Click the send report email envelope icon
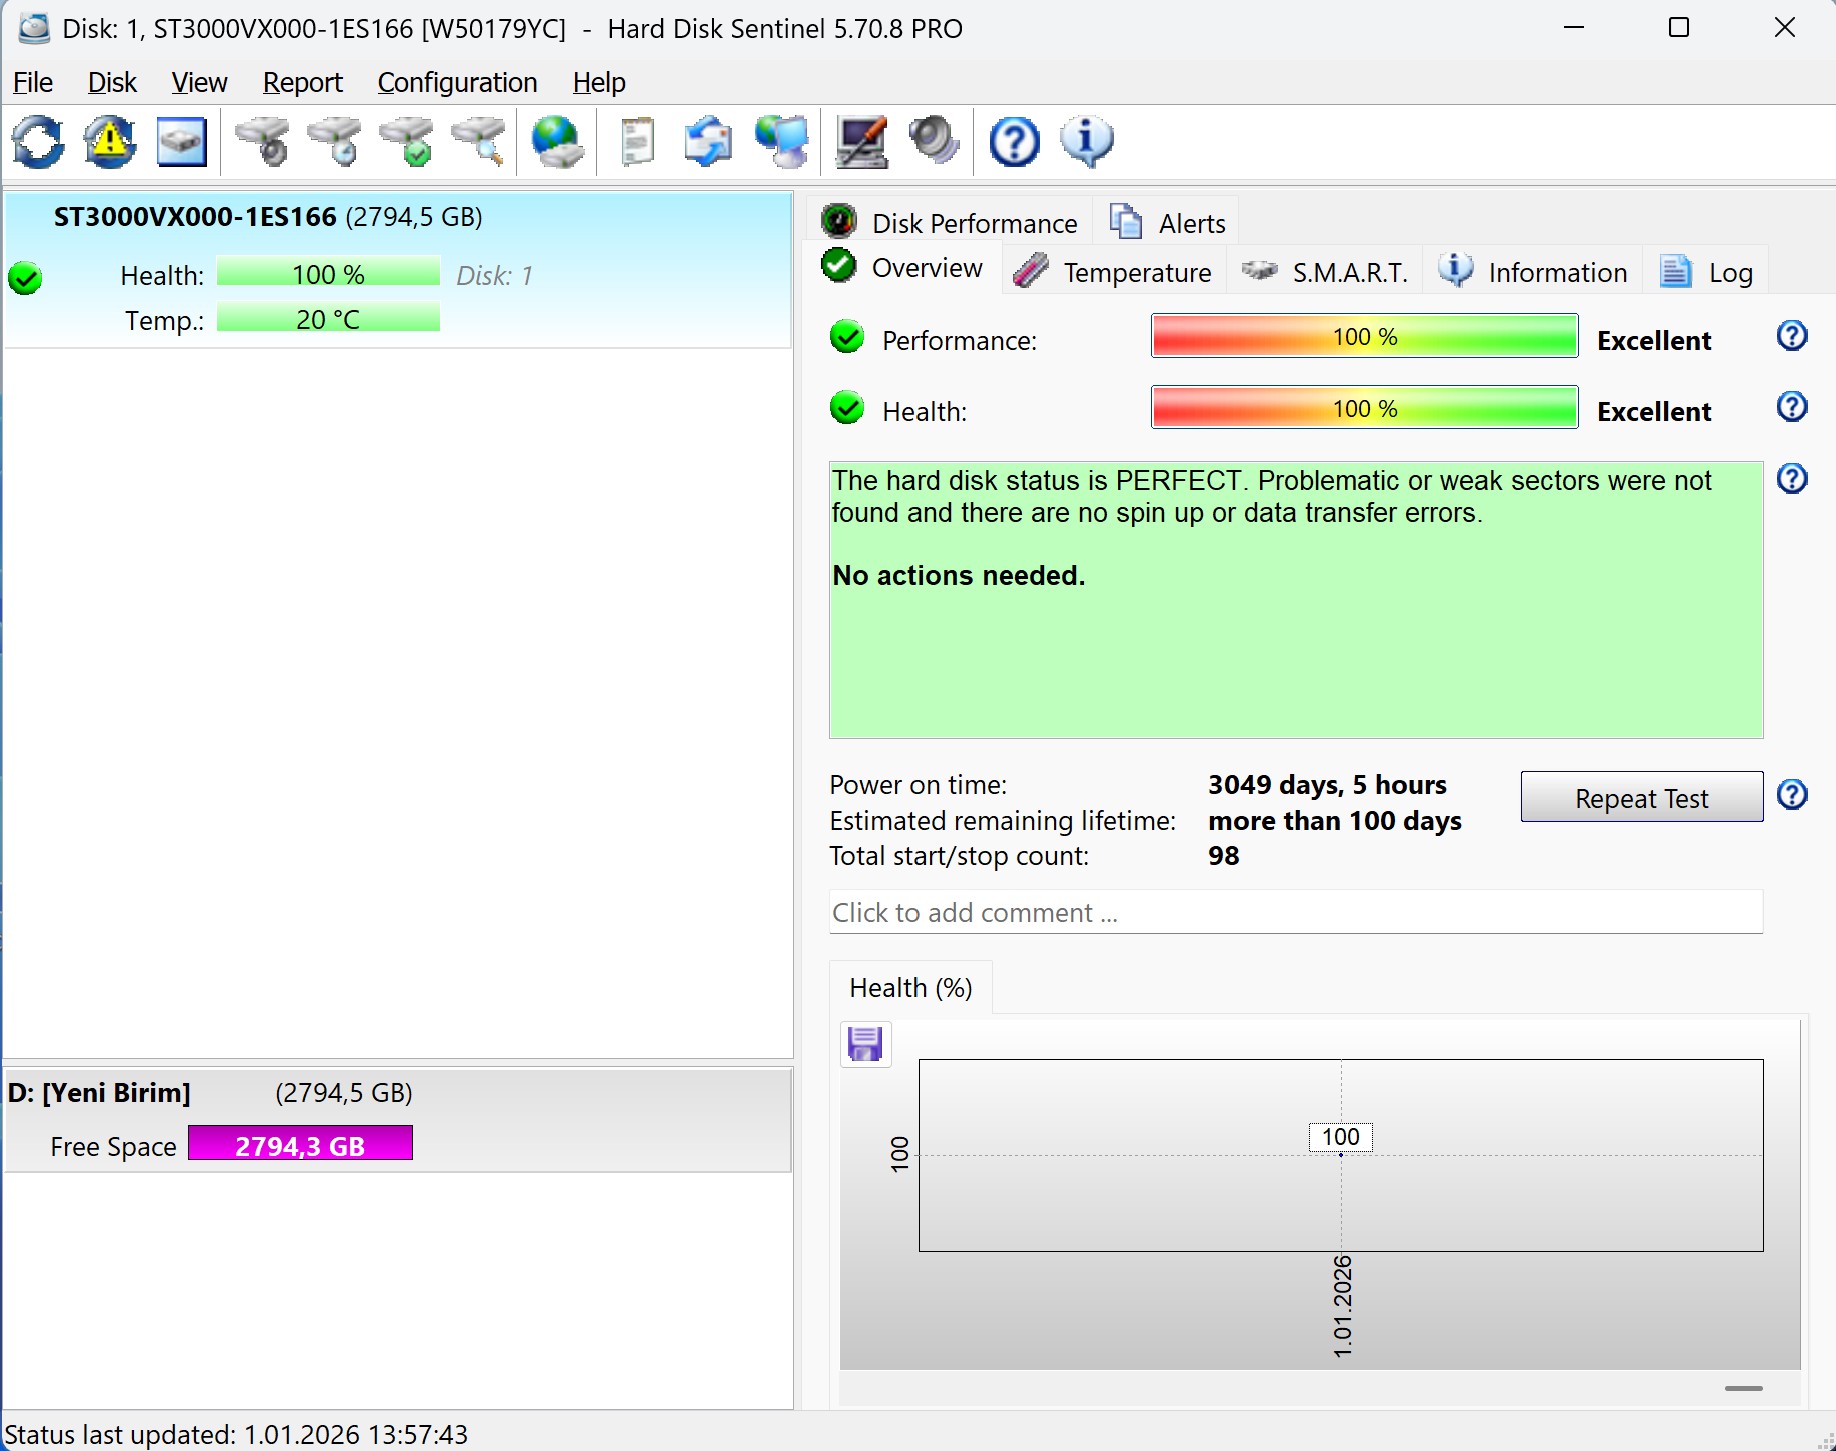This screenshot has height=1451, width=1836. click(708, 142)
